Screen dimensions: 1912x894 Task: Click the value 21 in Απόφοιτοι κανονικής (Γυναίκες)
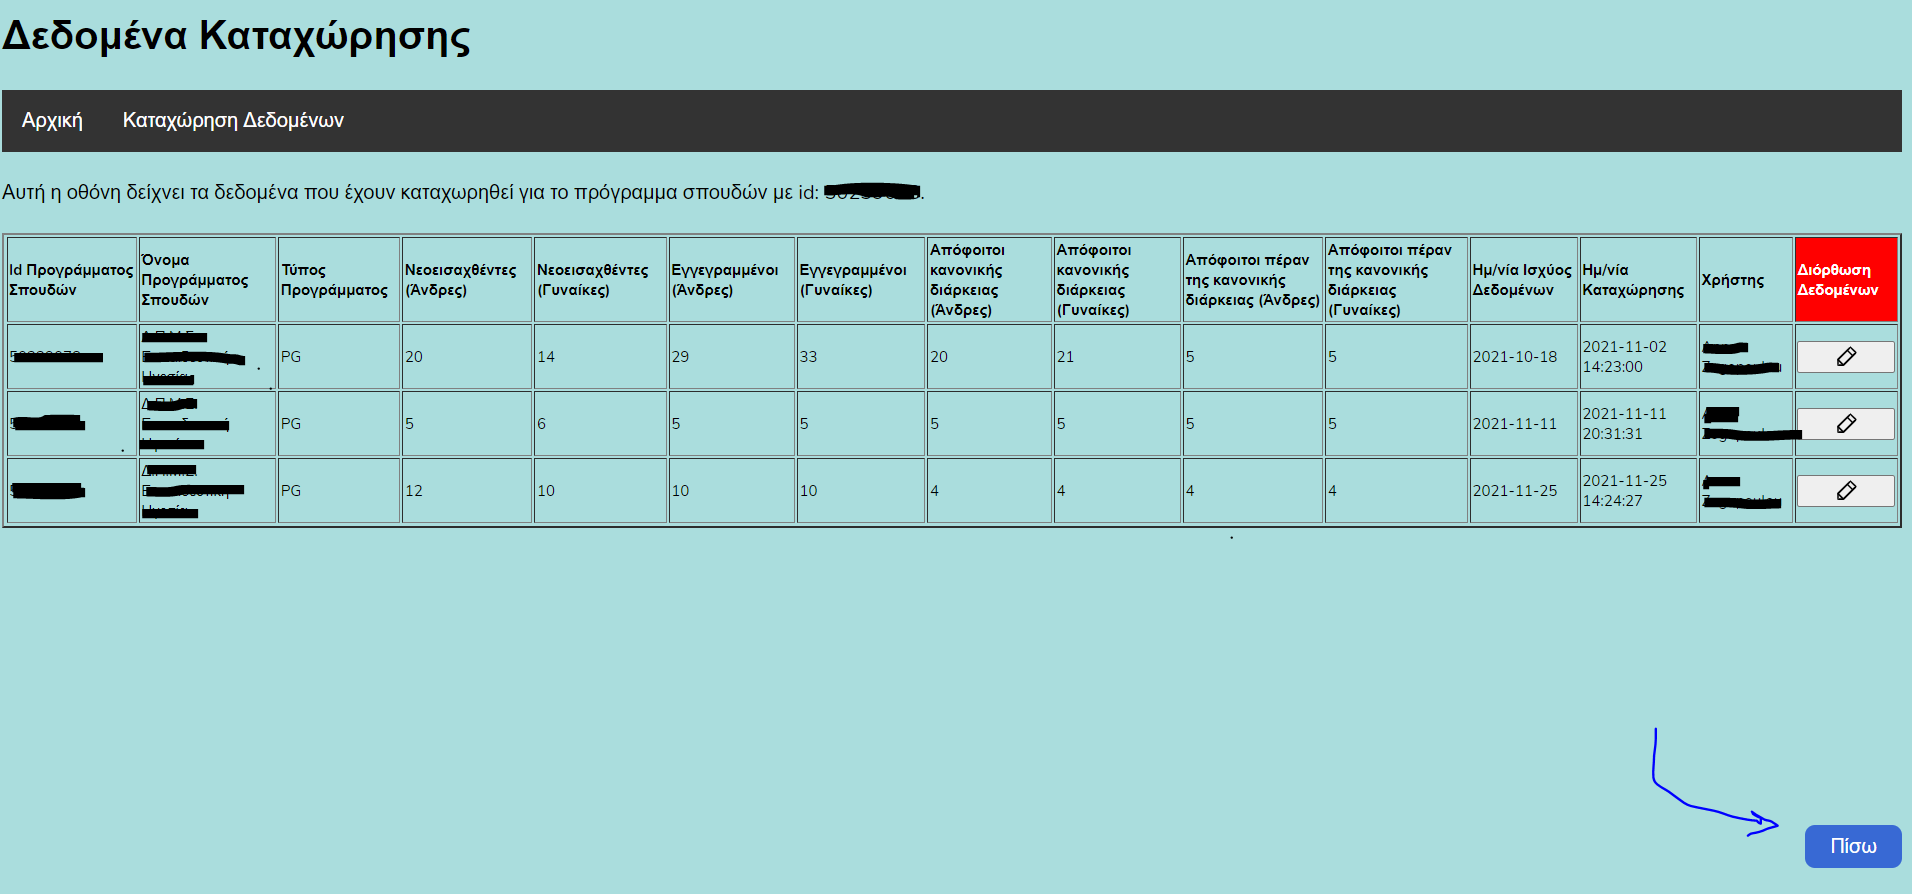[x=1065, y=357]
